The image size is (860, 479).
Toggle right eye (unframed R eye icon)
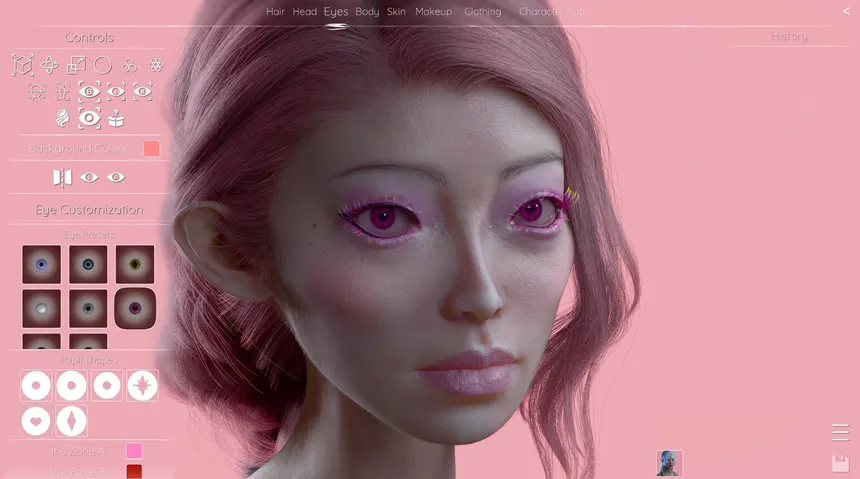coord(116,177)
